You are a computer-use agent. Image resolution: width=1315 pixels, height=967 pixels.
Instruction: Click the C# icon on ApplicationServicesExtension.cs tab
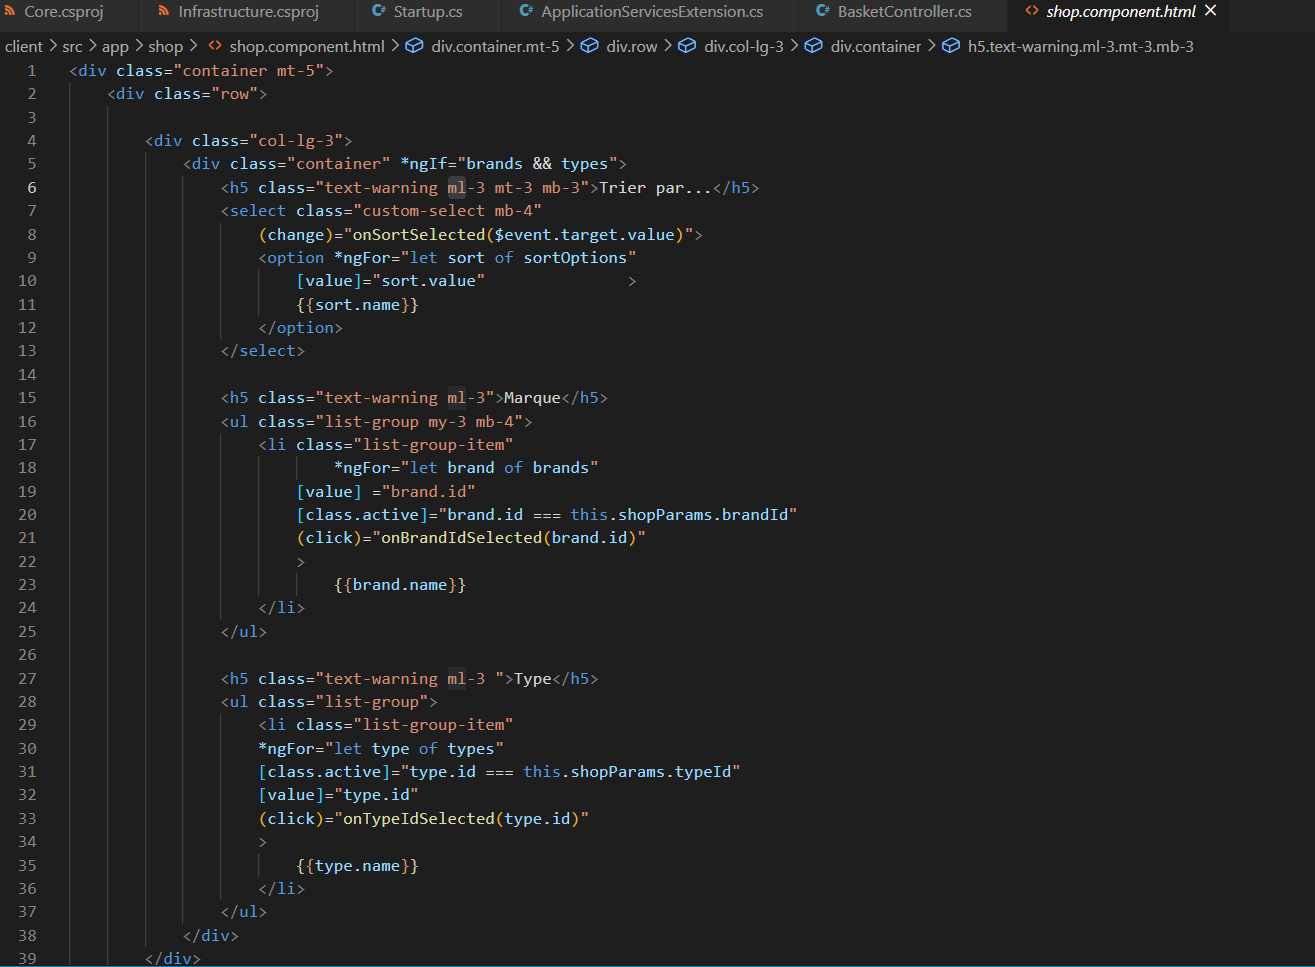tap(527, 12)
